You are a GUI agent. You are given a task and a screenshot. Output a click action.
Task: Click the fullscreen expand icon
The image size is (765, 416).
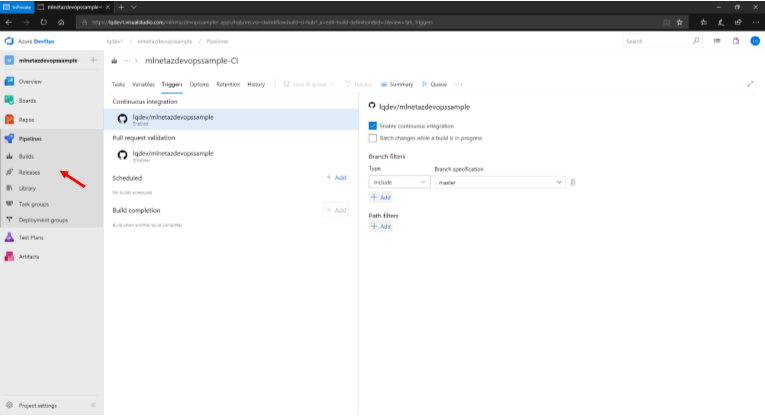[x=750, y=84]
